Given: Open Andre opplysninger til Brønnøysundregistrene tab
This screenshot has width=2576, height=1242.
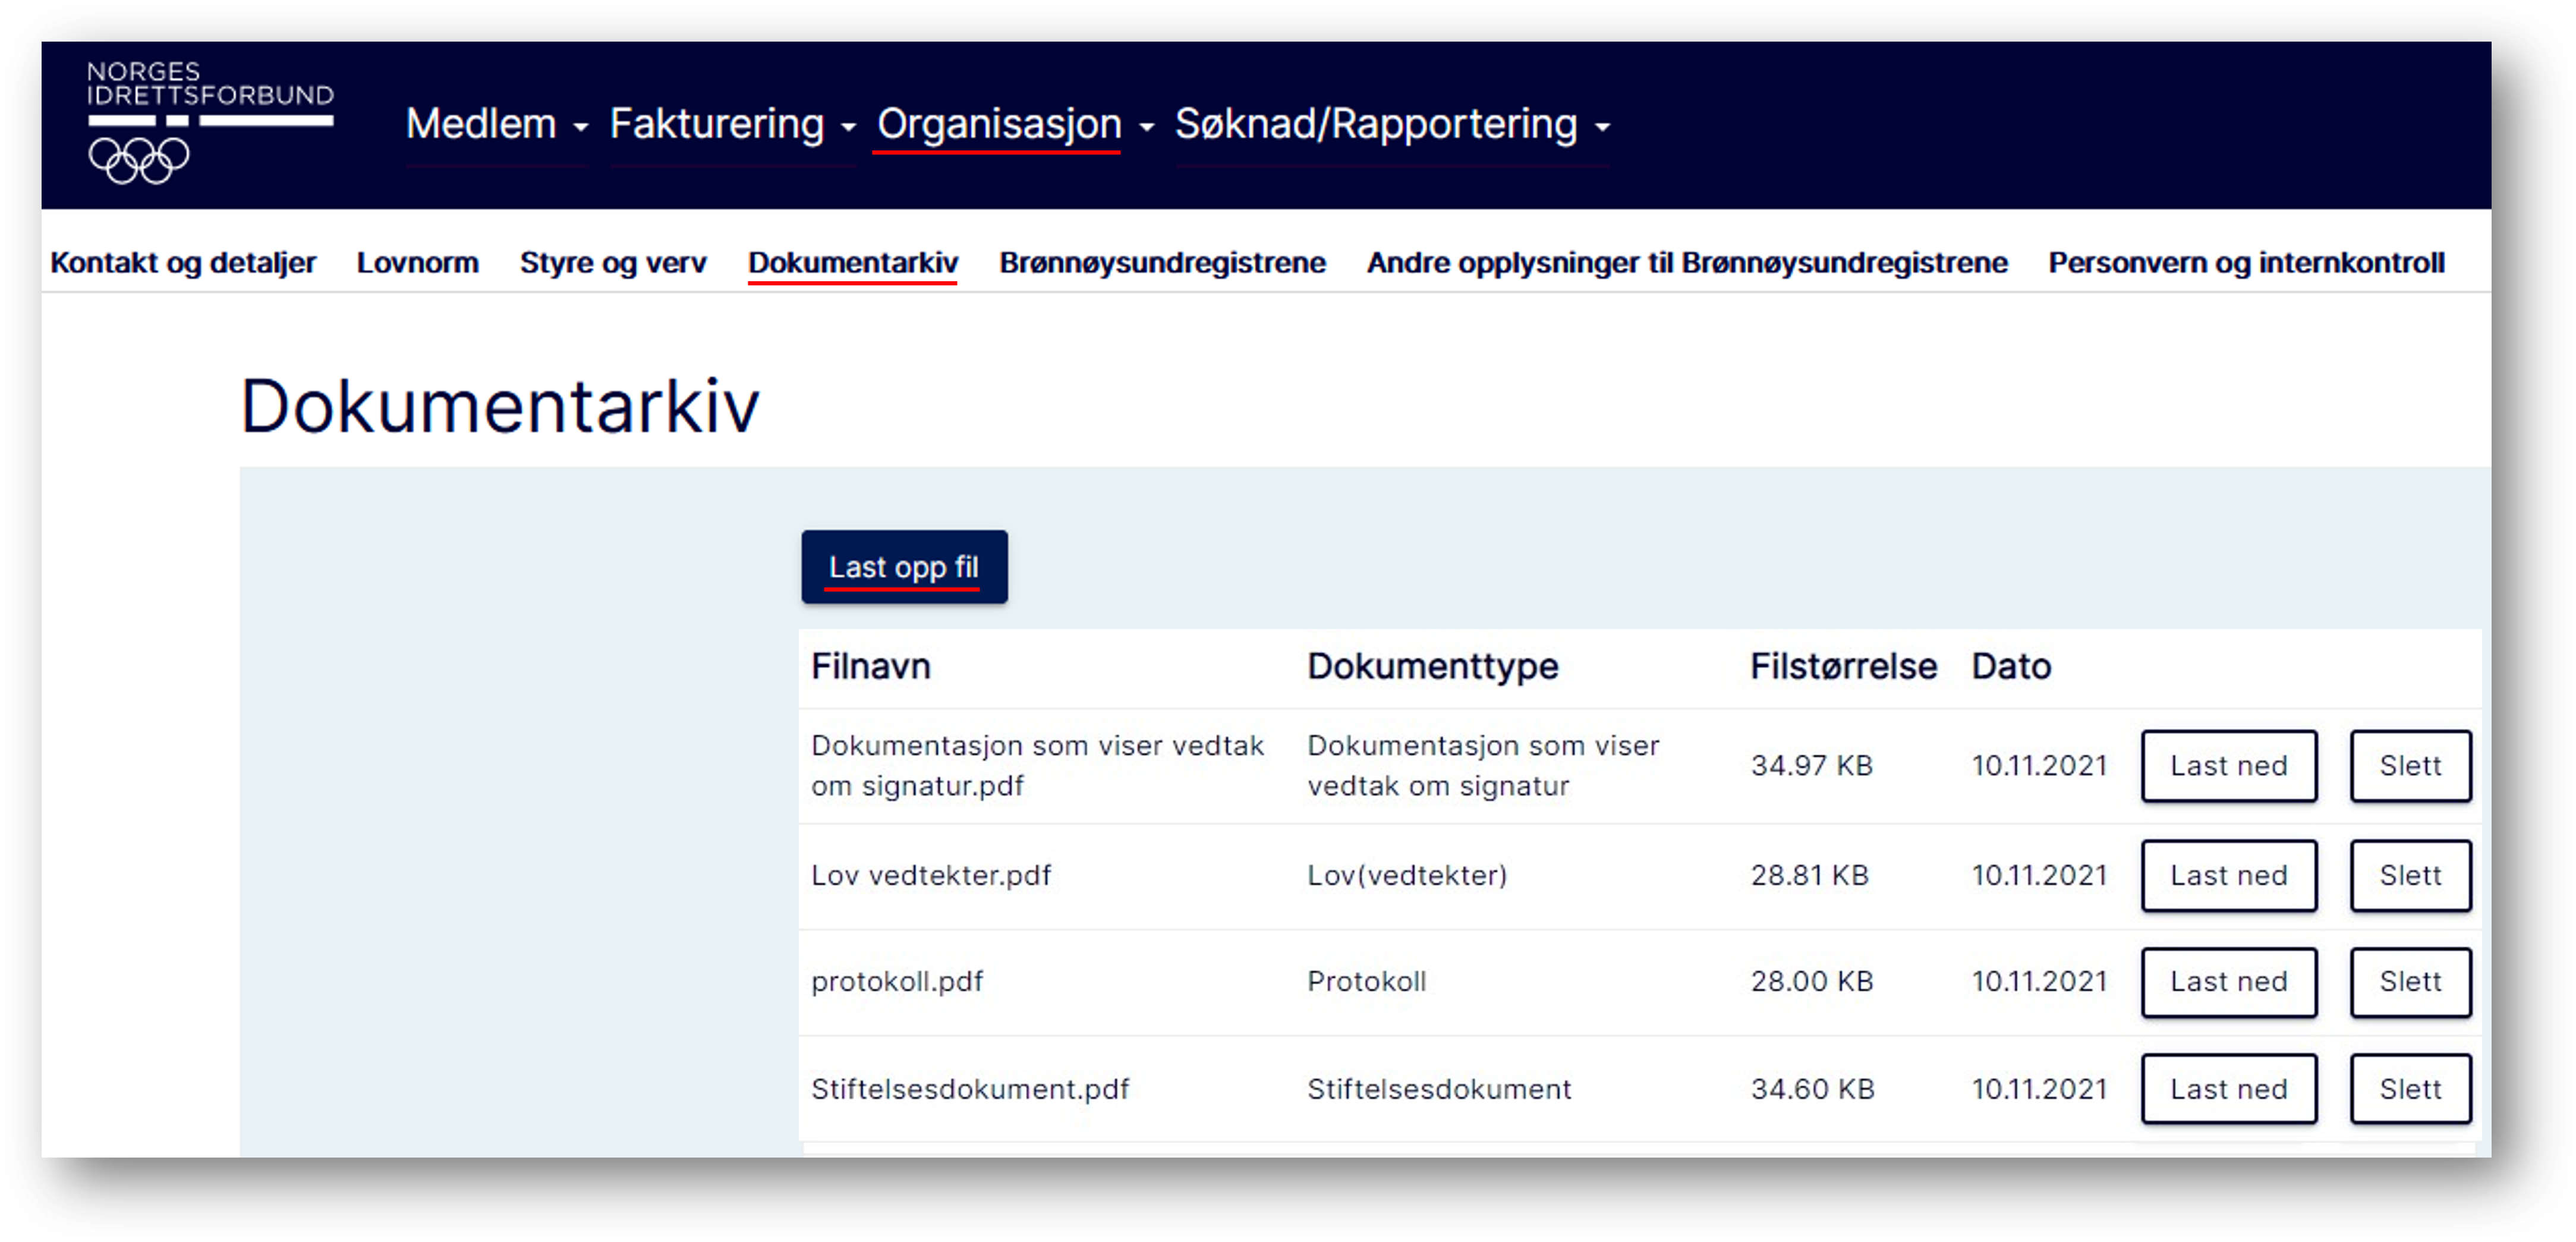Looking at the screenshot, I should (1687, 262).
